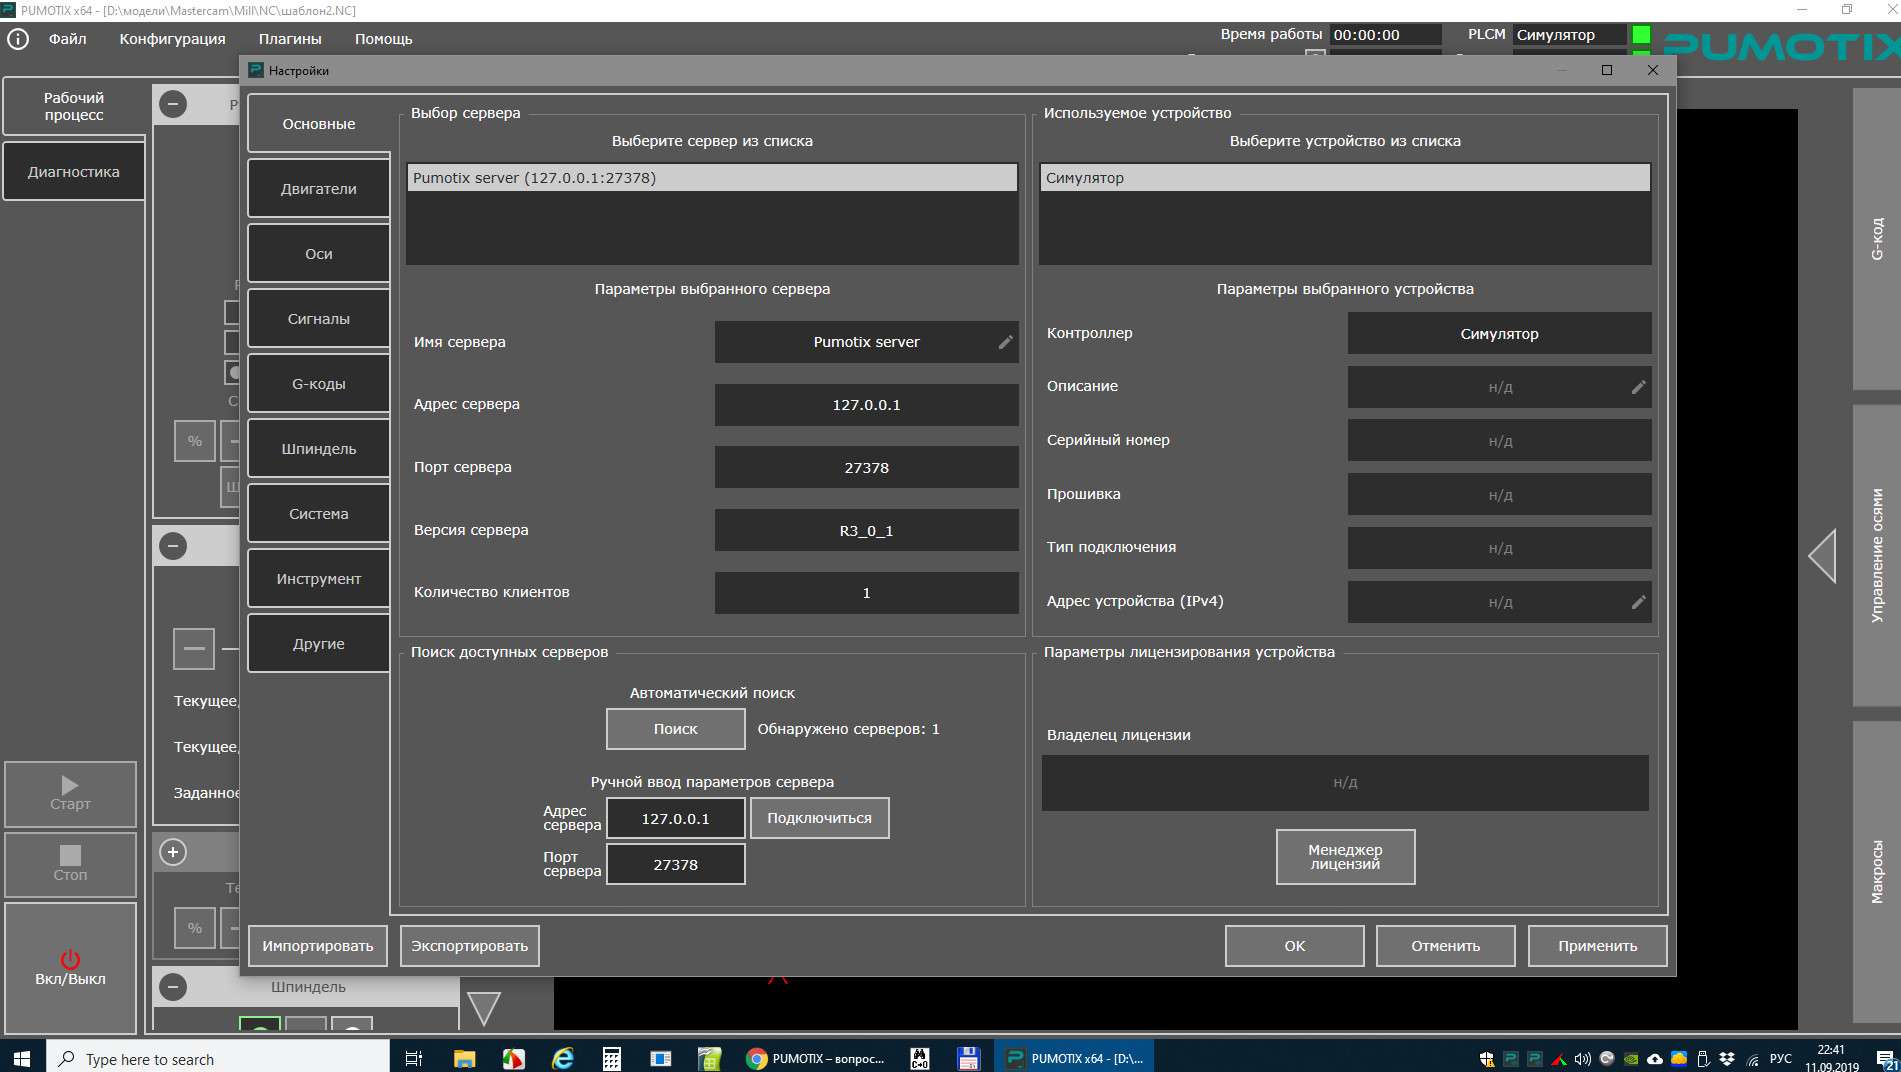
Task: Open the Диагностика view
Action: (74, 172)
